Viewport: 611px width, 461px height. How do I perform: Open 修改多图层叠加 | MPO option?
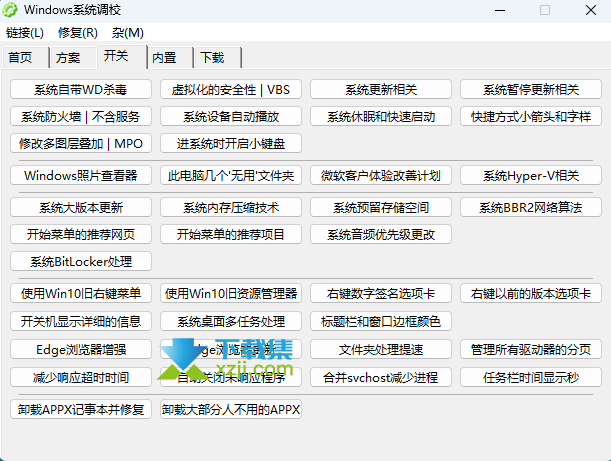tap(81, 143)
